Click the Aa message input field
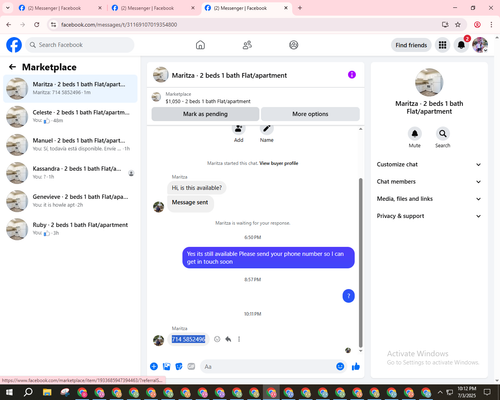 pos(268,367)
